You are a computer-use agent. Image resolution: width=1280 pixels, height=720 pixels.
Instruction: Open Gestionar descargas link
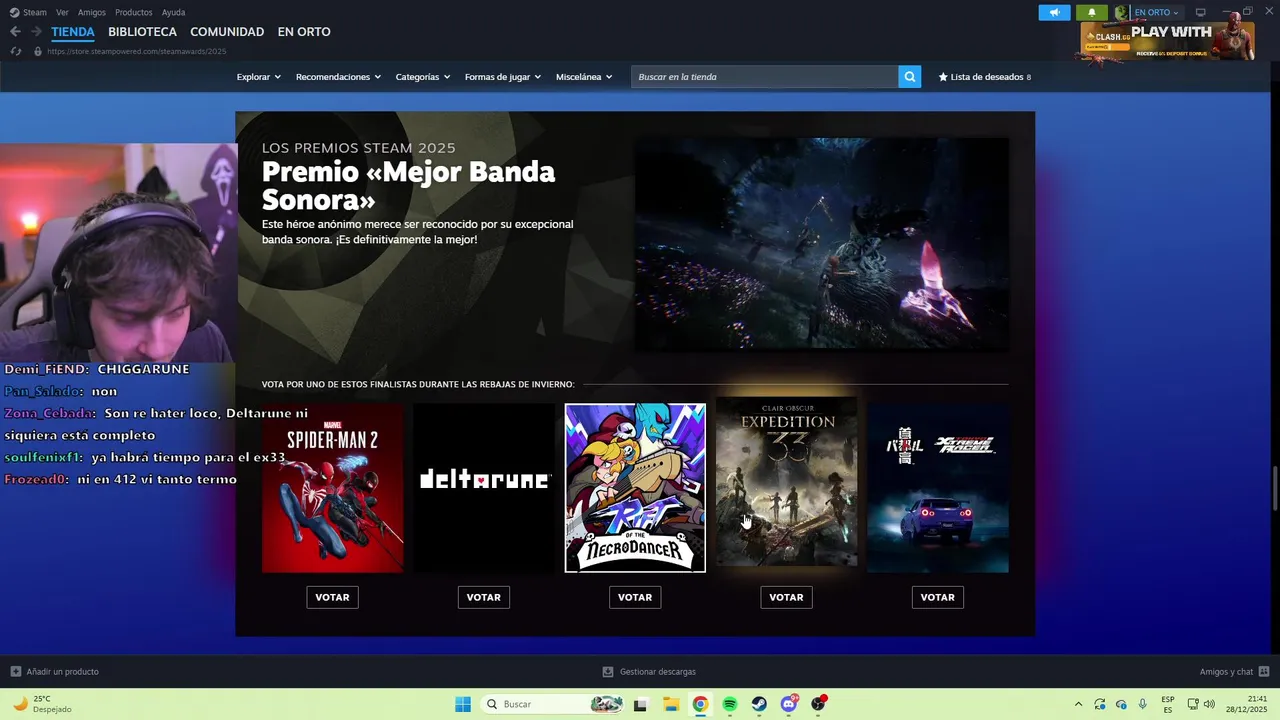[657, 672]
